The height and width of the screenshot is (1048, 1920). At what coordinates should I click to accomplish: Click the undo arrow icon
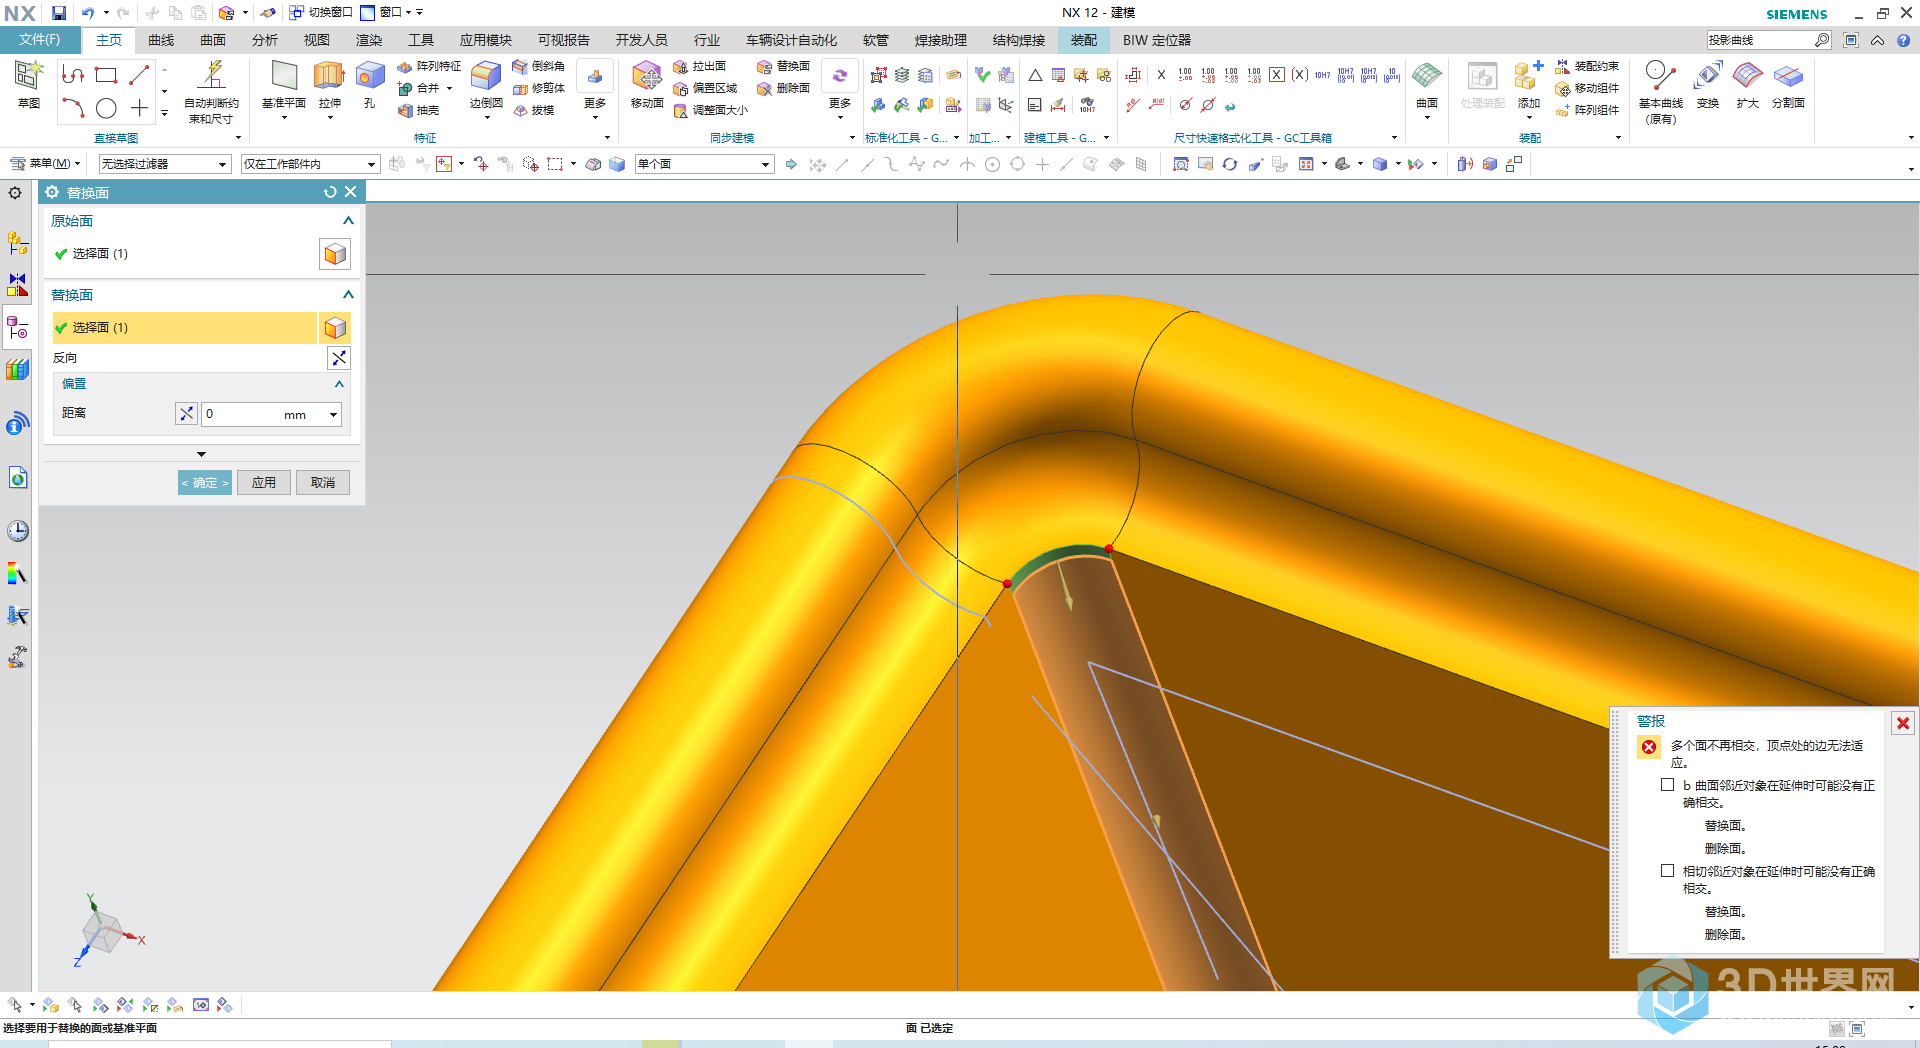(x=88, y=13)
